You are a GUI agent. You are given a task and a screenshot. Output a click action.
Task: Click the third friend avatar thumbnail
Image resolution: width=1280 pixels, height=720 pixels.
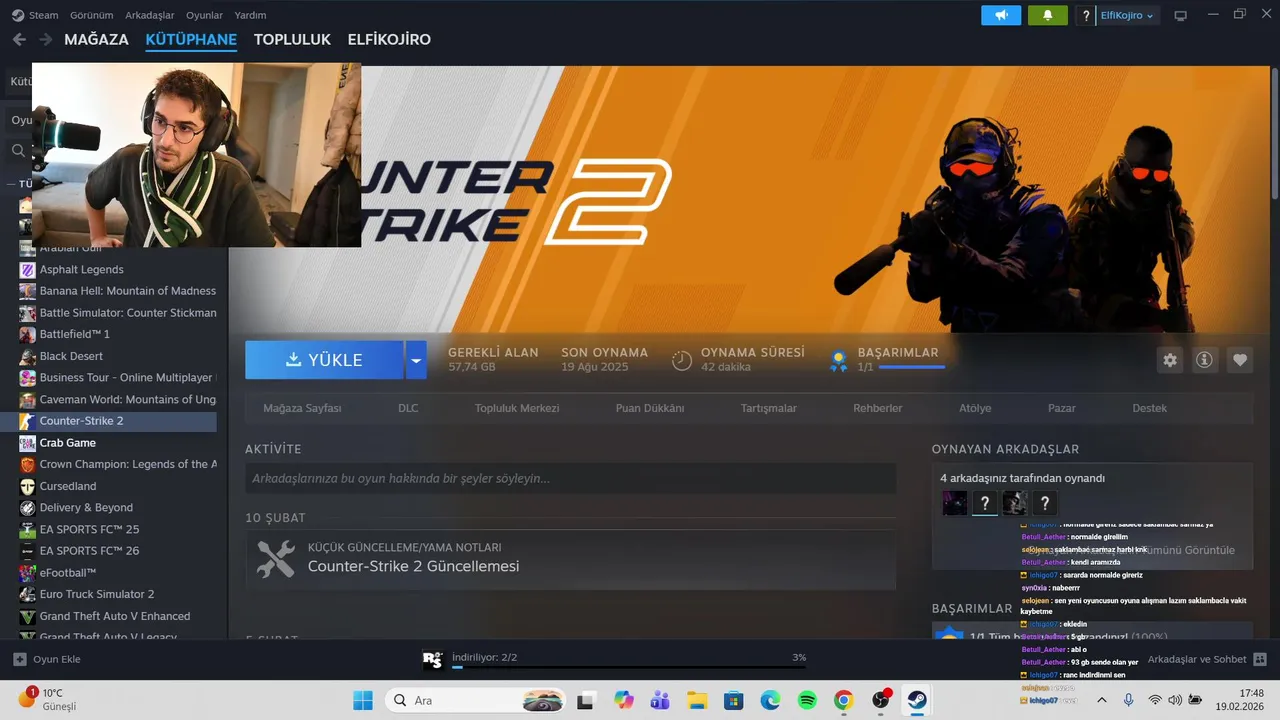1015,503
